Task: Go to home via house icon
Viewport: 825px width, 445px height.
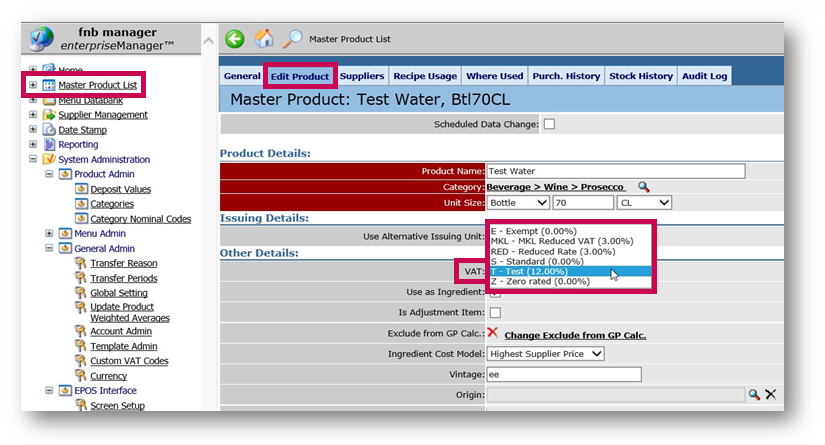Action: (264, 38)
